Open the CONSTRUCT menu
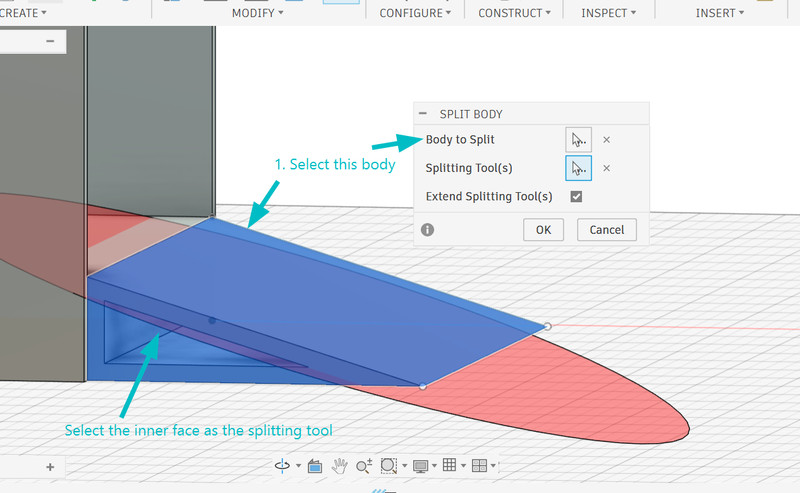 pyautogui.click(x=514, y=13)
